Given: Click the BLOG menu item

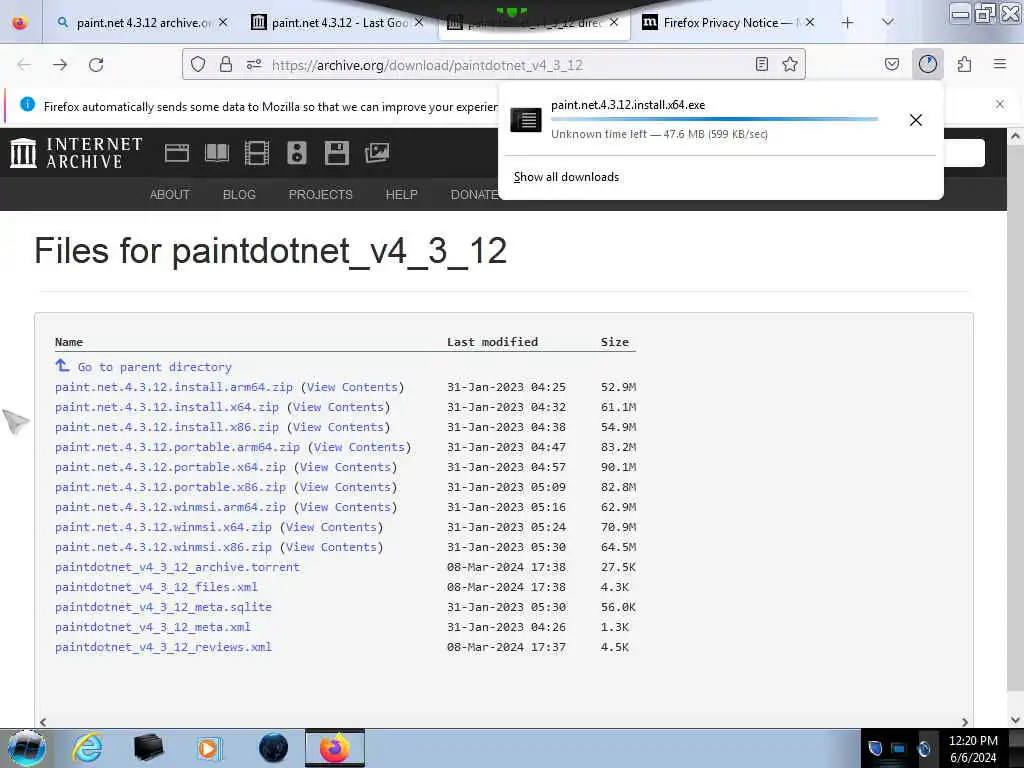Looking at the screenshot, I should tap(239, 195).
